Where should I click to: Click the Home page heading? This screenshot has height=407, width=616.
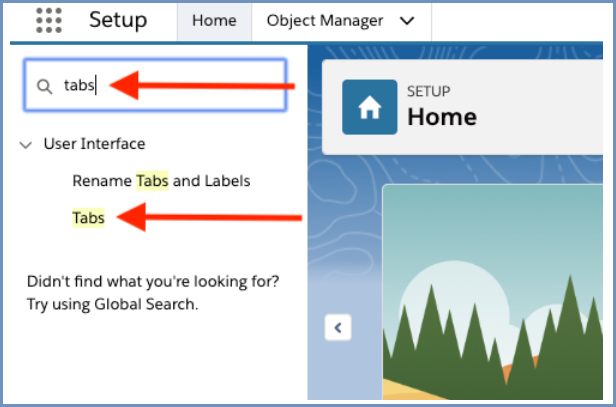[442, 117]
